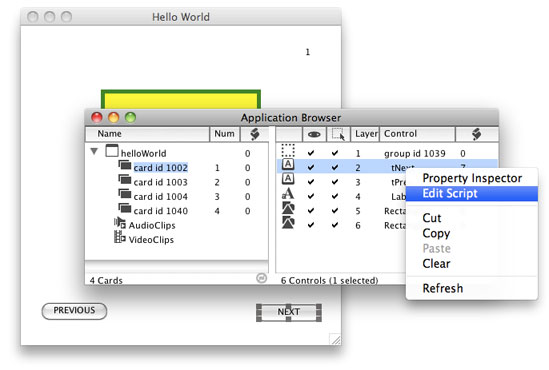Click the VideoClips filmstrip icon
The width and height of the screenshot is (549, 370).
pyautogui.click(x=120, y=237)
